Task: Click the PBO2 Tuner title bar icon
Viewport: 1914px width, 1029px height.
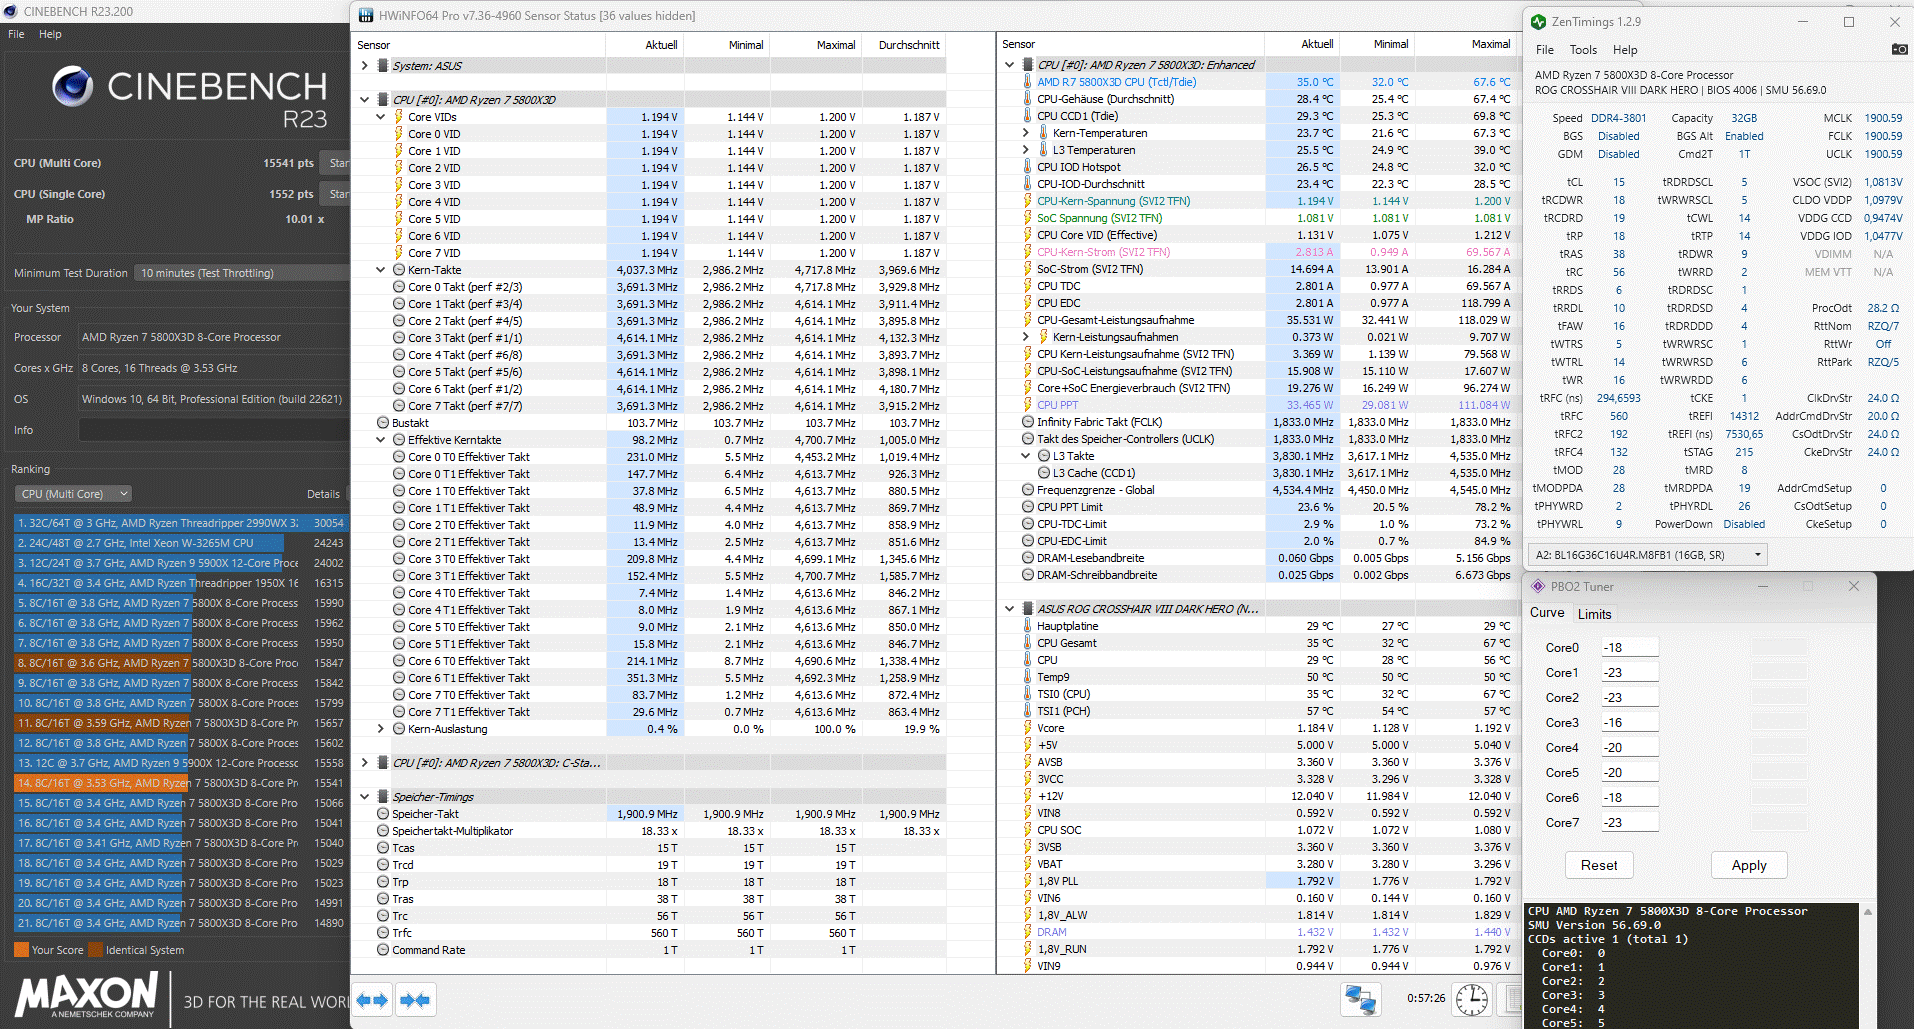Action: [1539, 587]
